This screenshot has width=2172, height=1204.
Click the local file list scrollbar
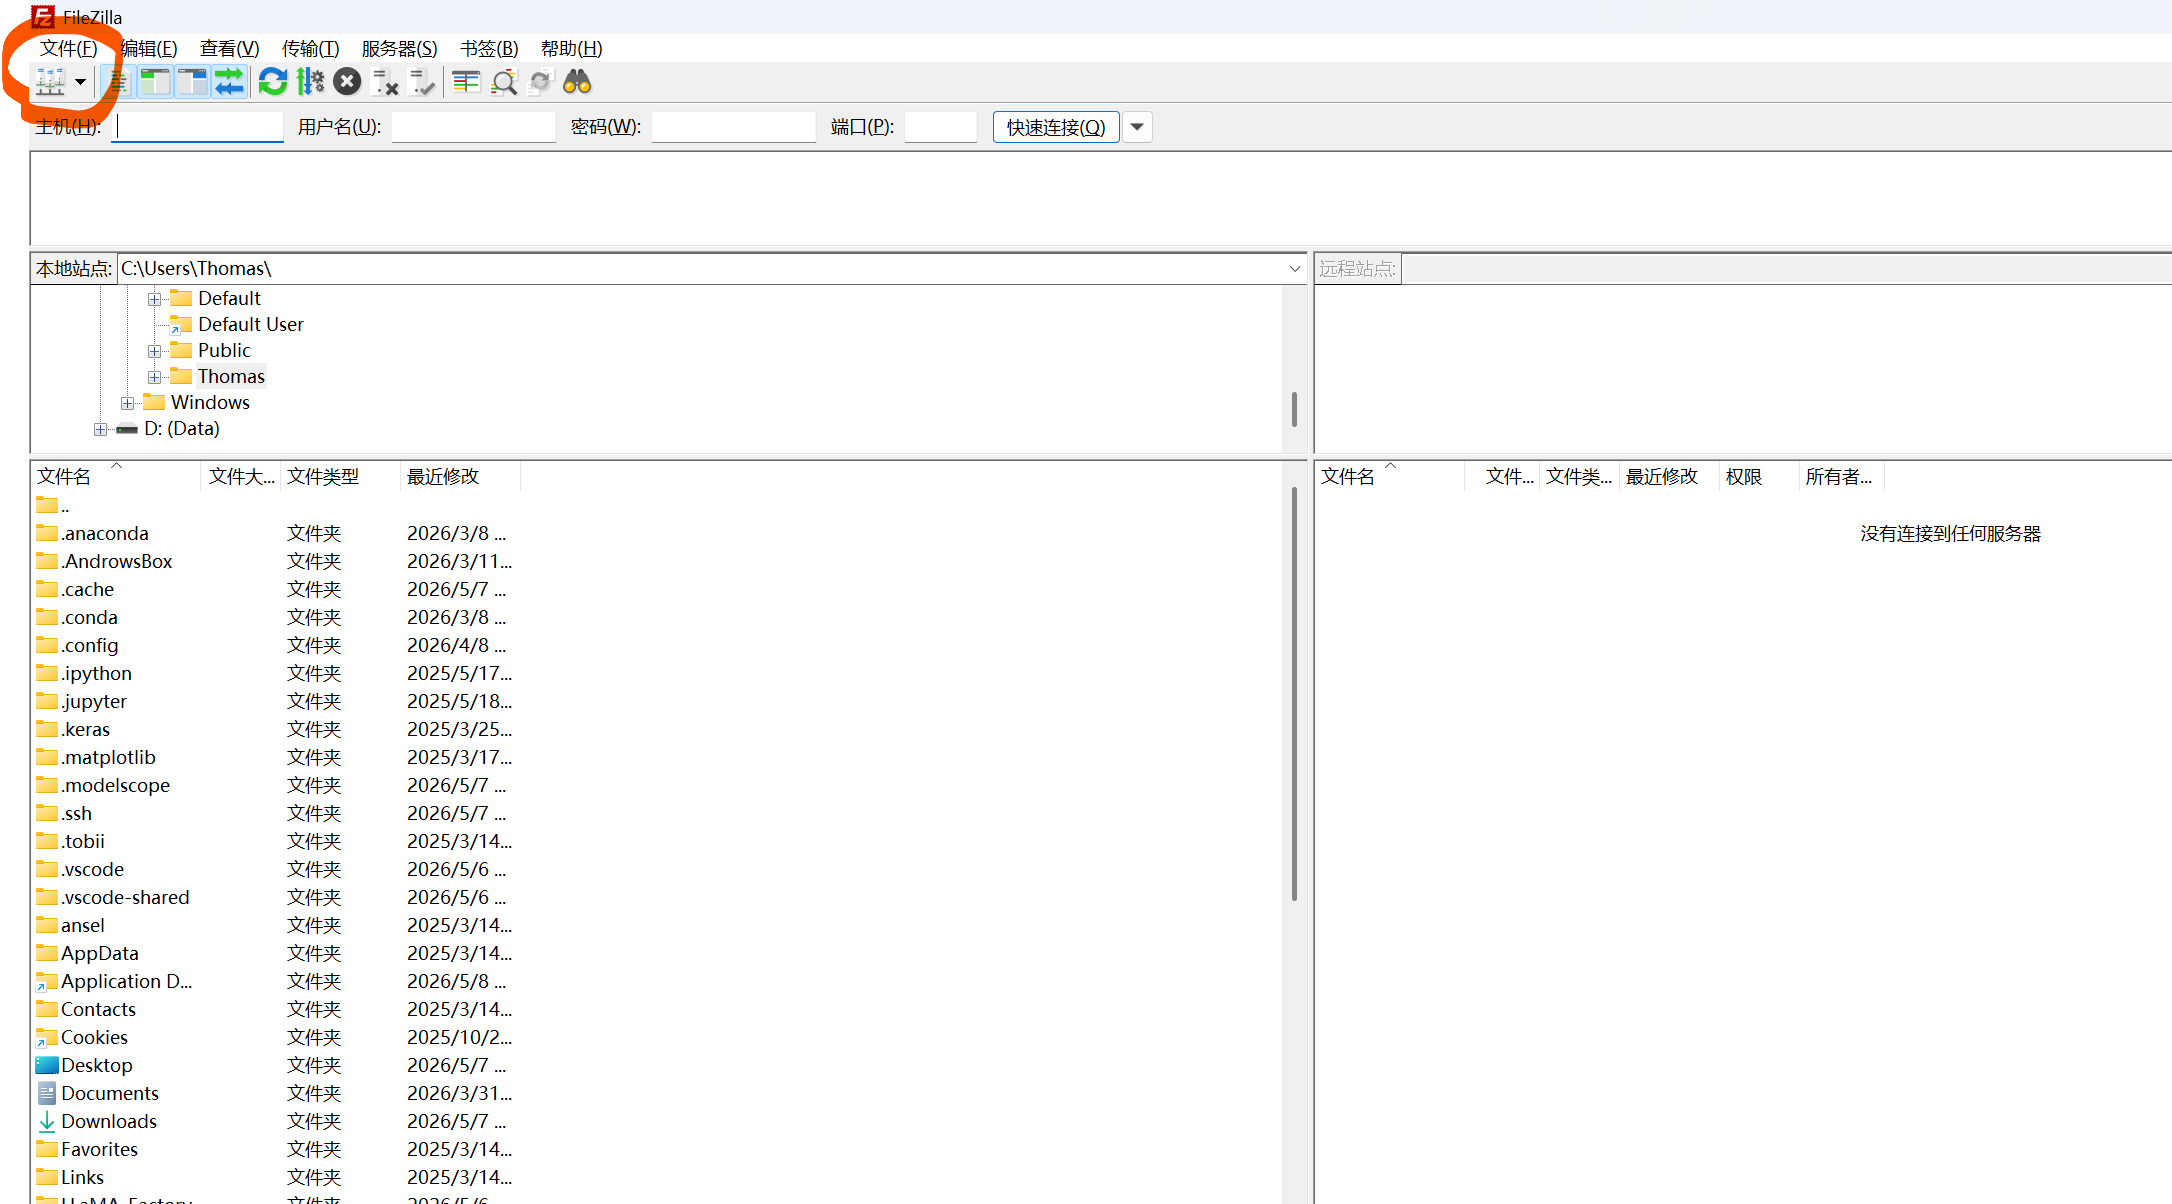tap(1294, 693)
